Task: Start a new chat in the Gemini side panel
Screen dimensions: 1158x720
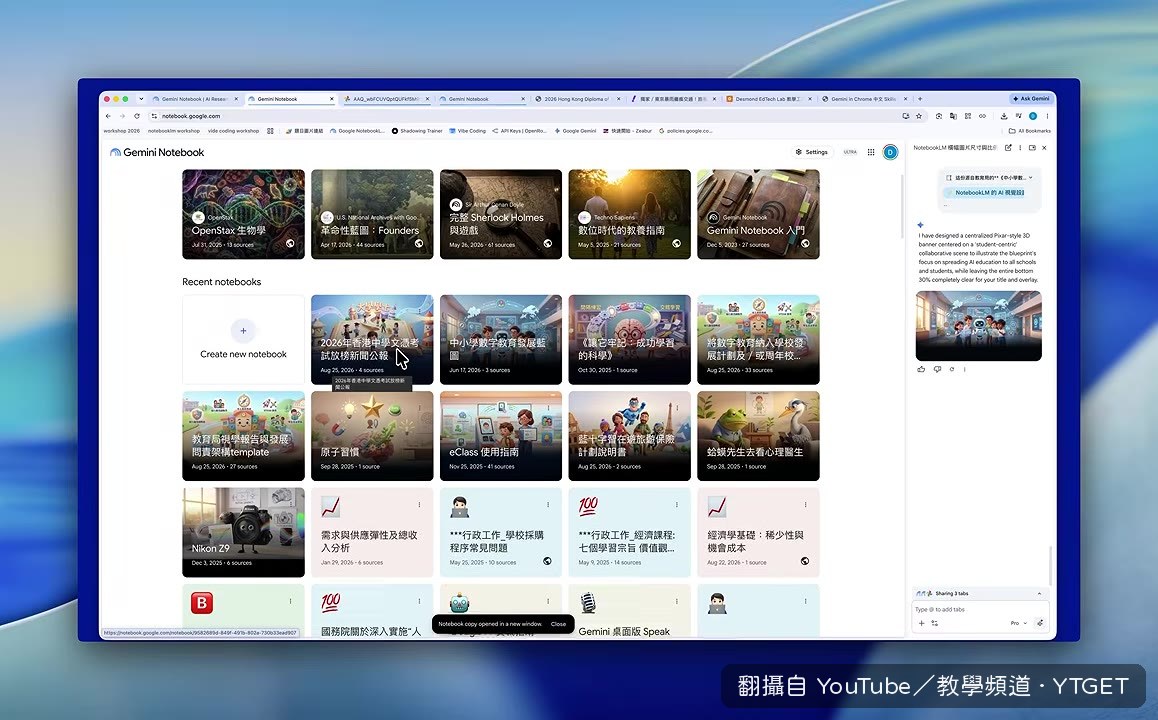Action: tap(1008, 148)
